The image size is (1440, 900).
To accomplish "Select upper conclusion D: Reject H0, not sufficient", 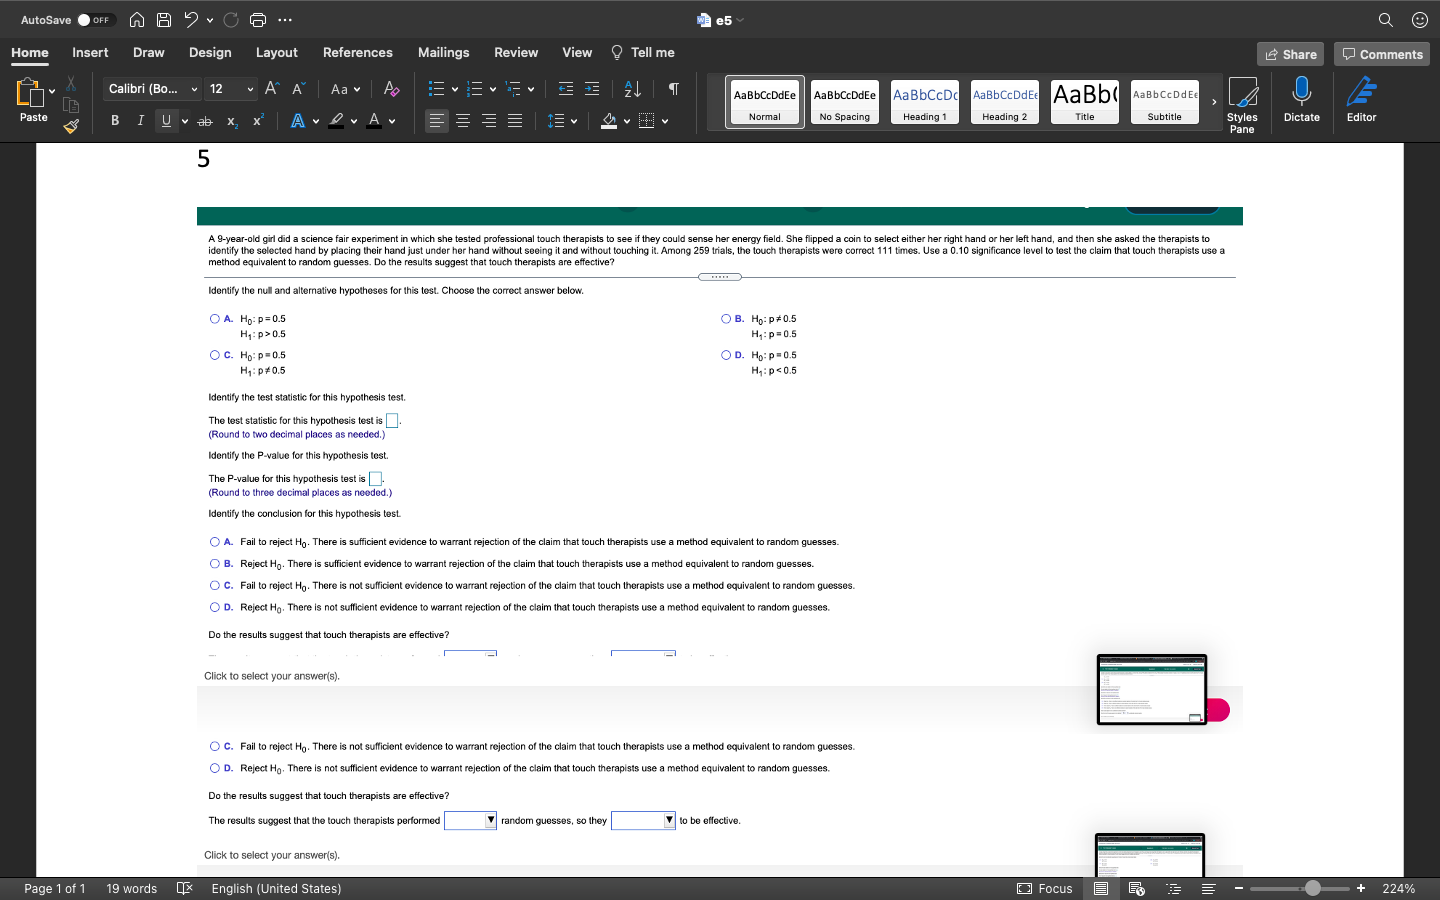I will (214, 607).
